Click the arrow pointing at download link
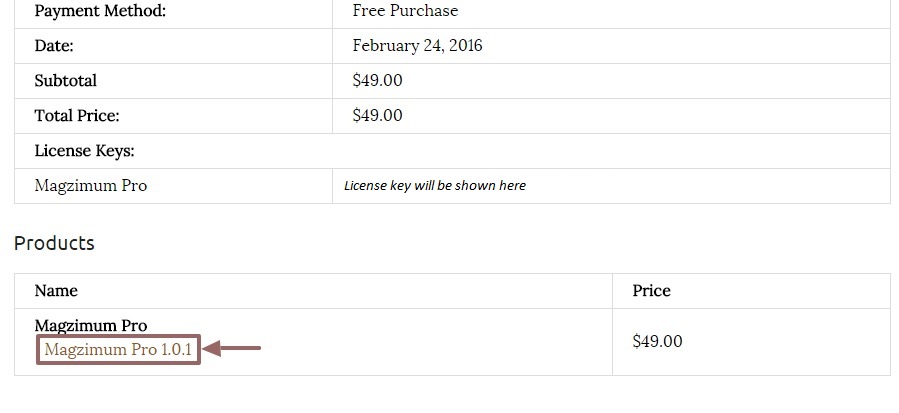Screen dimensions: 899x413 click(232, 348)
